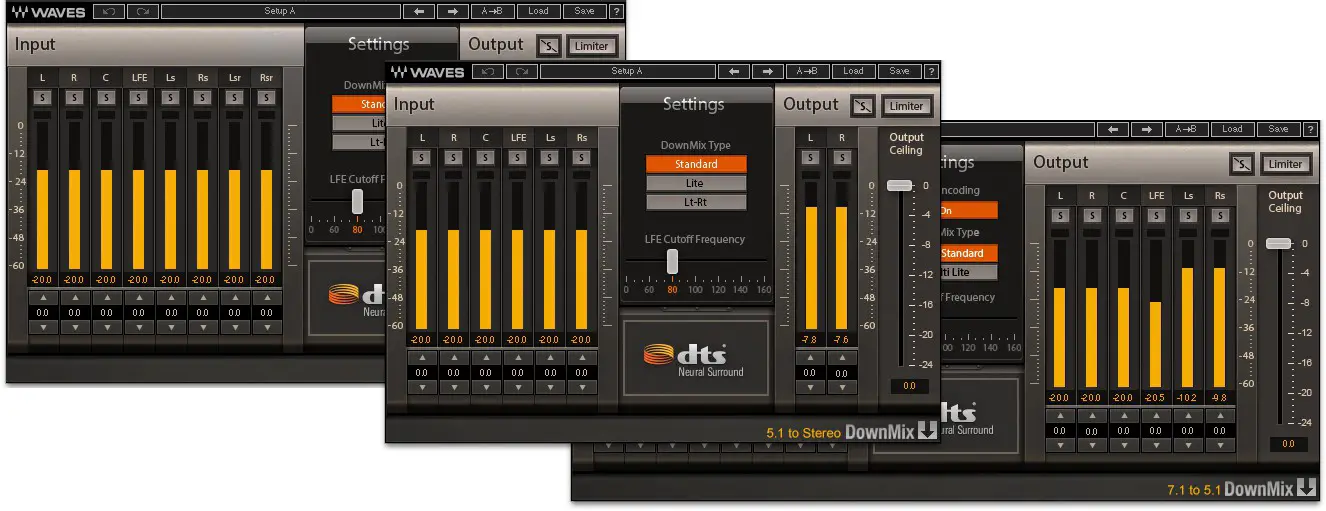
Task: Solo the LFE input in 5.1 to Stereo window
Action: point(518,158)
